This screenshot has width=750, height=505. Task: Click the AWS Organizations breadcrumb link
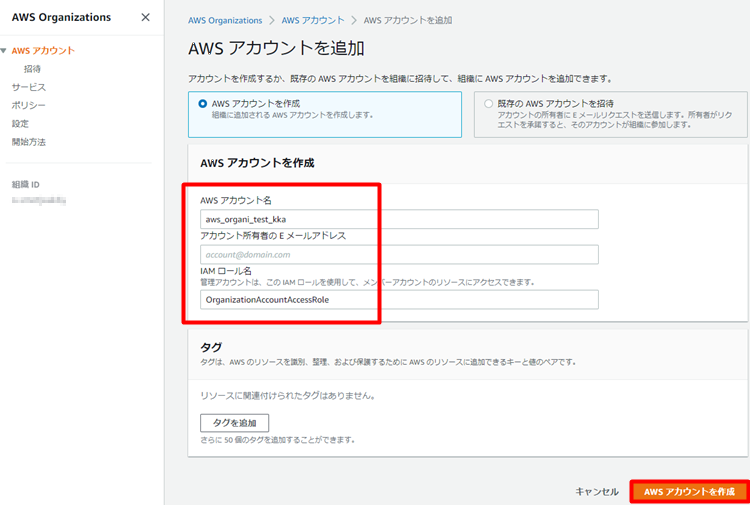[225, 20]
